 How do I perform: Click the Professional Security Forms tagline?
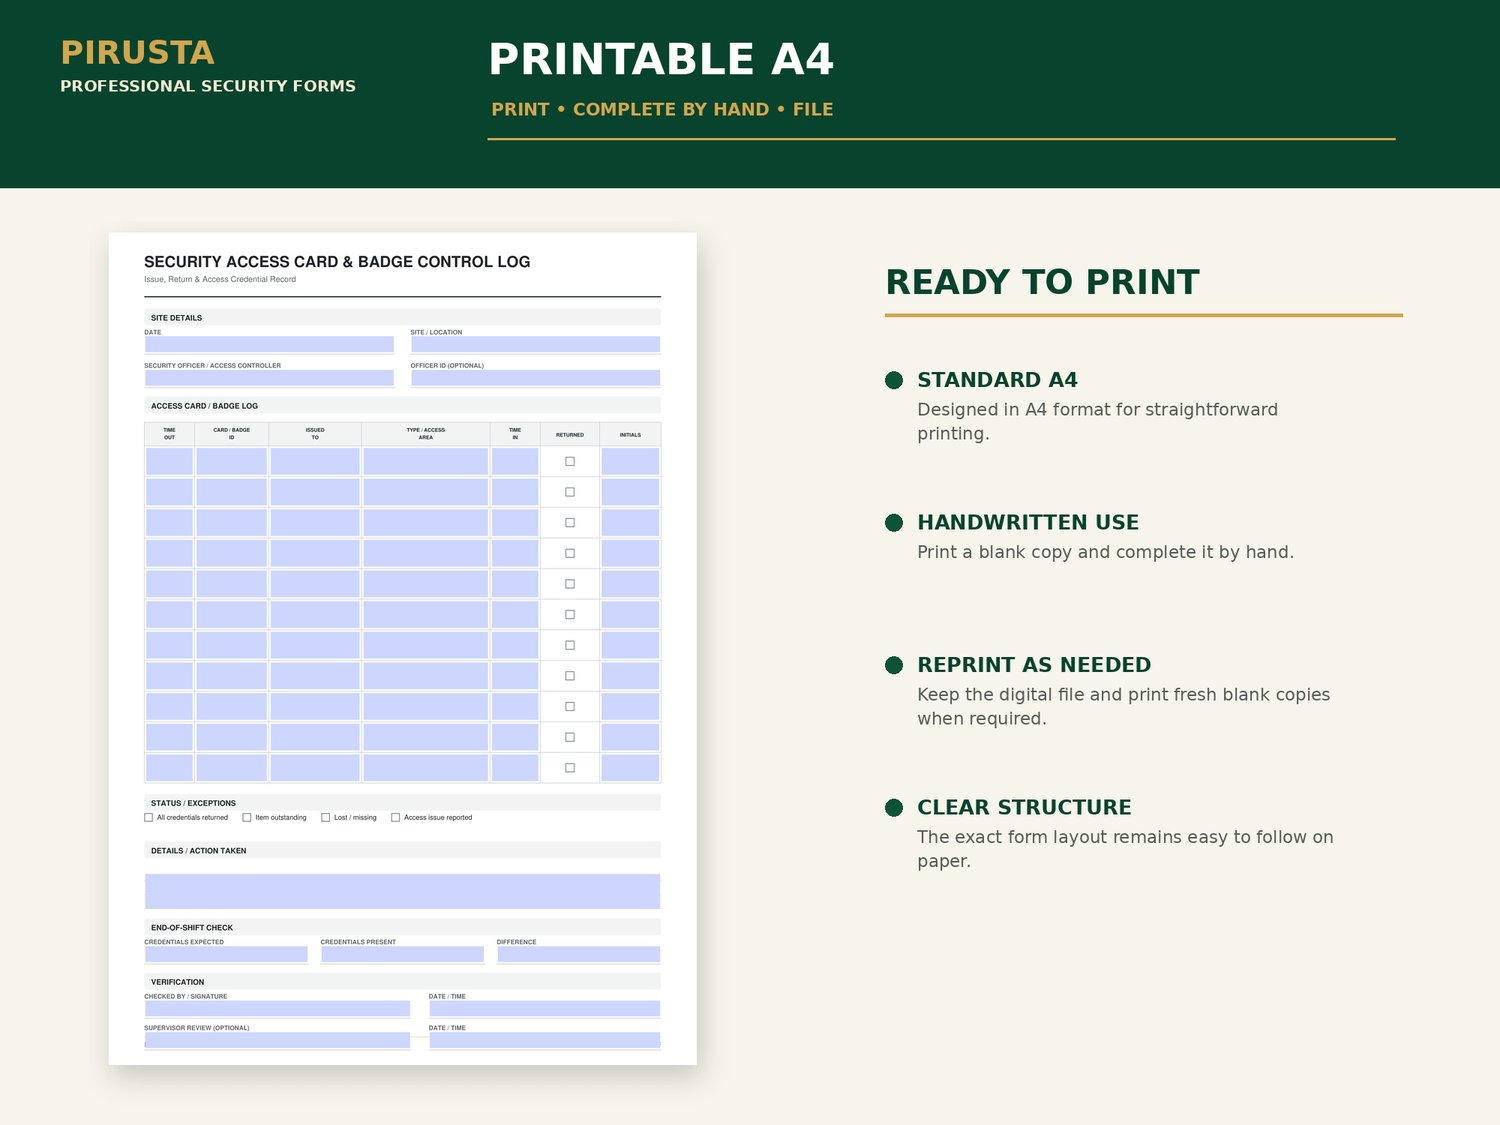point(208,86)
